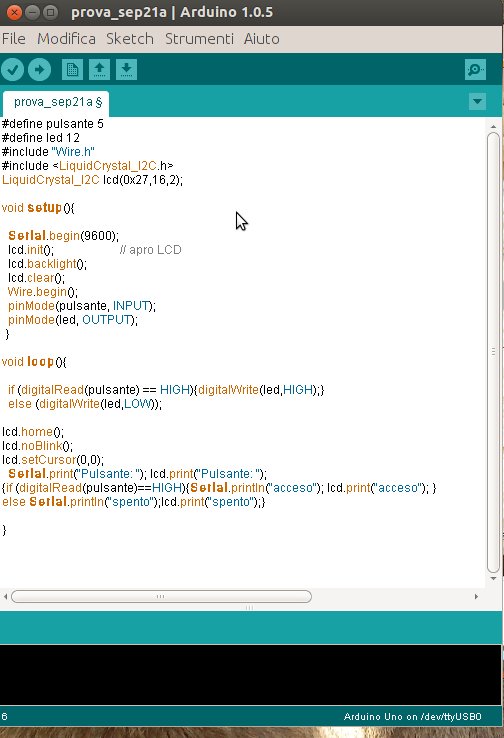Save the sketch with the Save icon
Image resolution: width=504 pixels, height=738 pixels.
pyautogui.click(x=126, y=70)
